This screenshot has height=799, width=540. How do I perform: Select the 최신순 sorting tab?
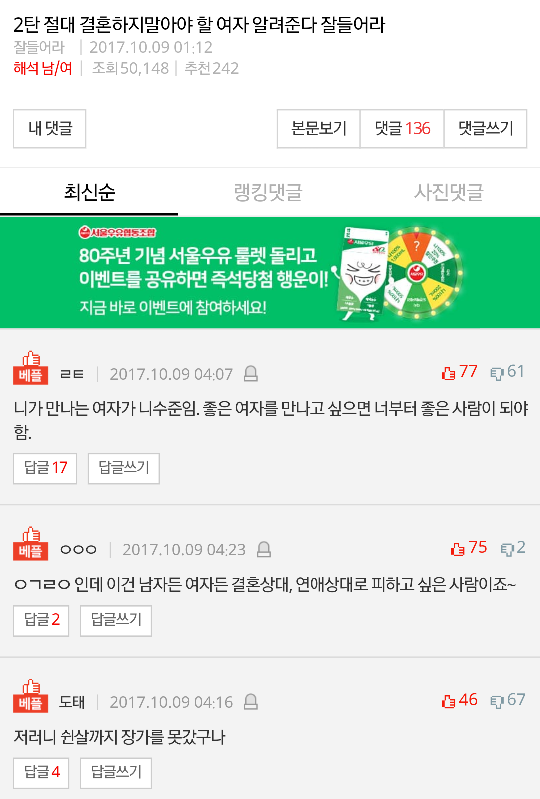89,192
